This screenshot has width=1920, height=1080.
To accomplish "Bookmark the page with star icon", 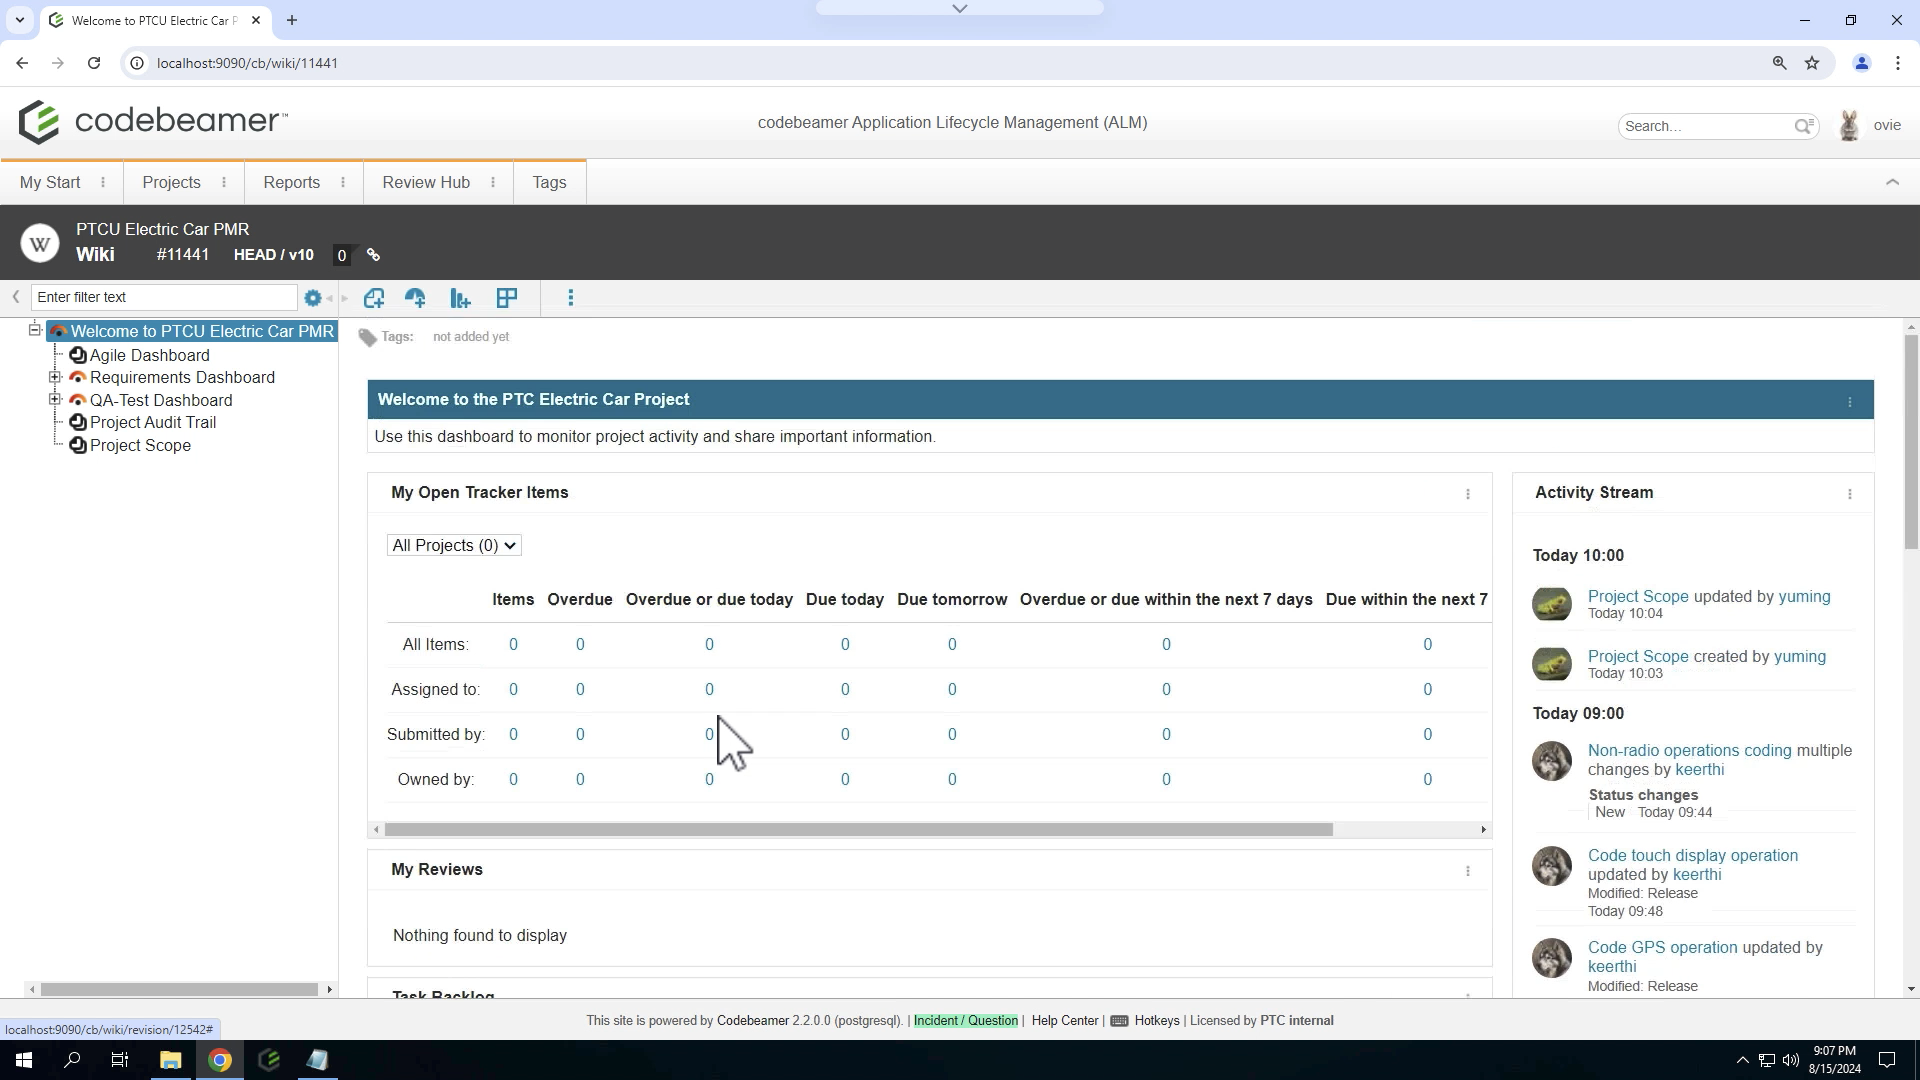I will [x=1812, y=63].
